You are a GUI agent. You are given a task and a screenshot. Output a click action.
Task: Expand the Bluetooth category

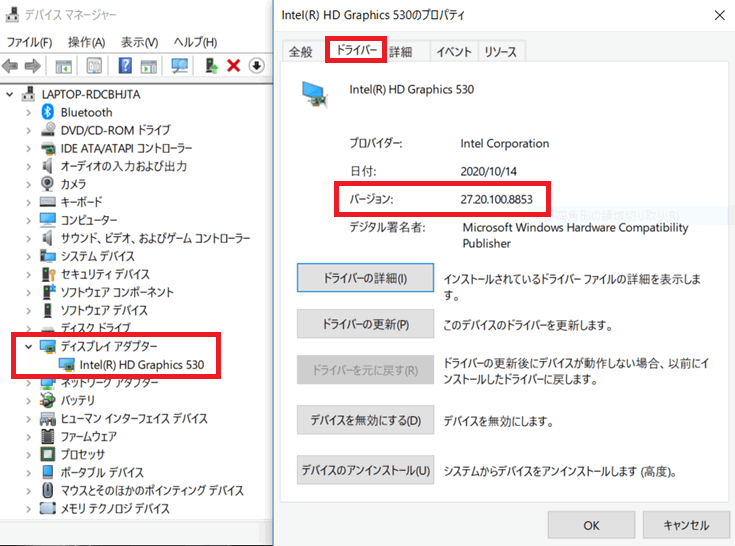click(28, 112)
